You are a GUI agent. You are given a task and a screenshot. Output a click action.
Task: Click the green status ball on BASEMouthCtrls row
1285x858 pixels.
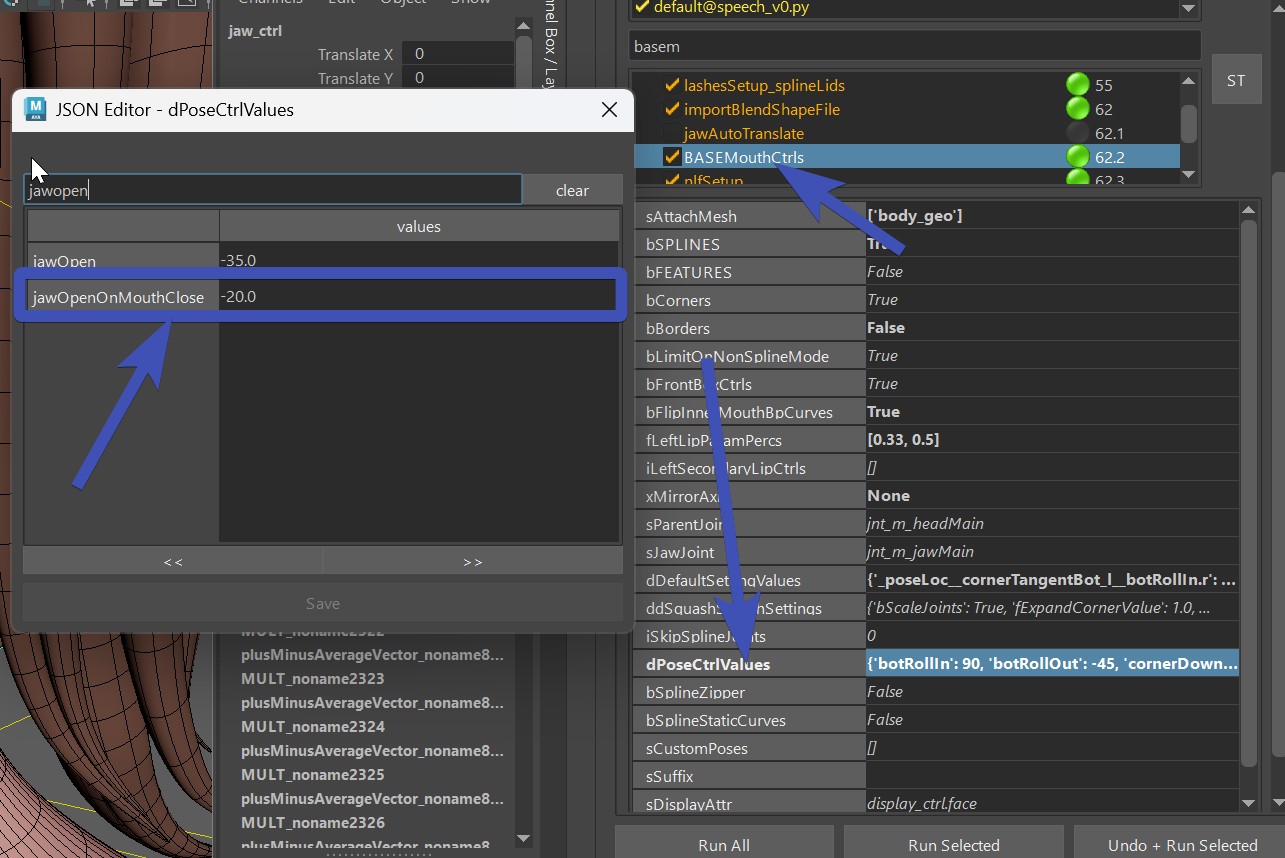(1077, 157)
